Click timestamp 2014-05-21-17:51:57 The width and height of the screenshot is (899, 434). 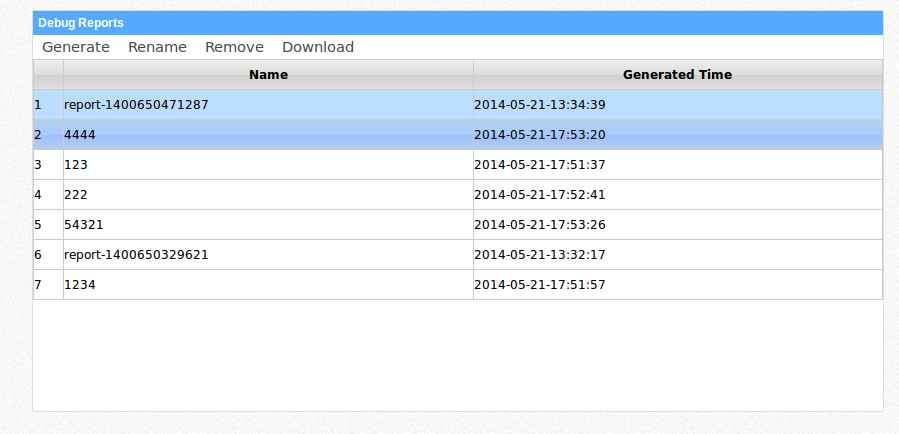pyautogui.click(x=539, y=285)
